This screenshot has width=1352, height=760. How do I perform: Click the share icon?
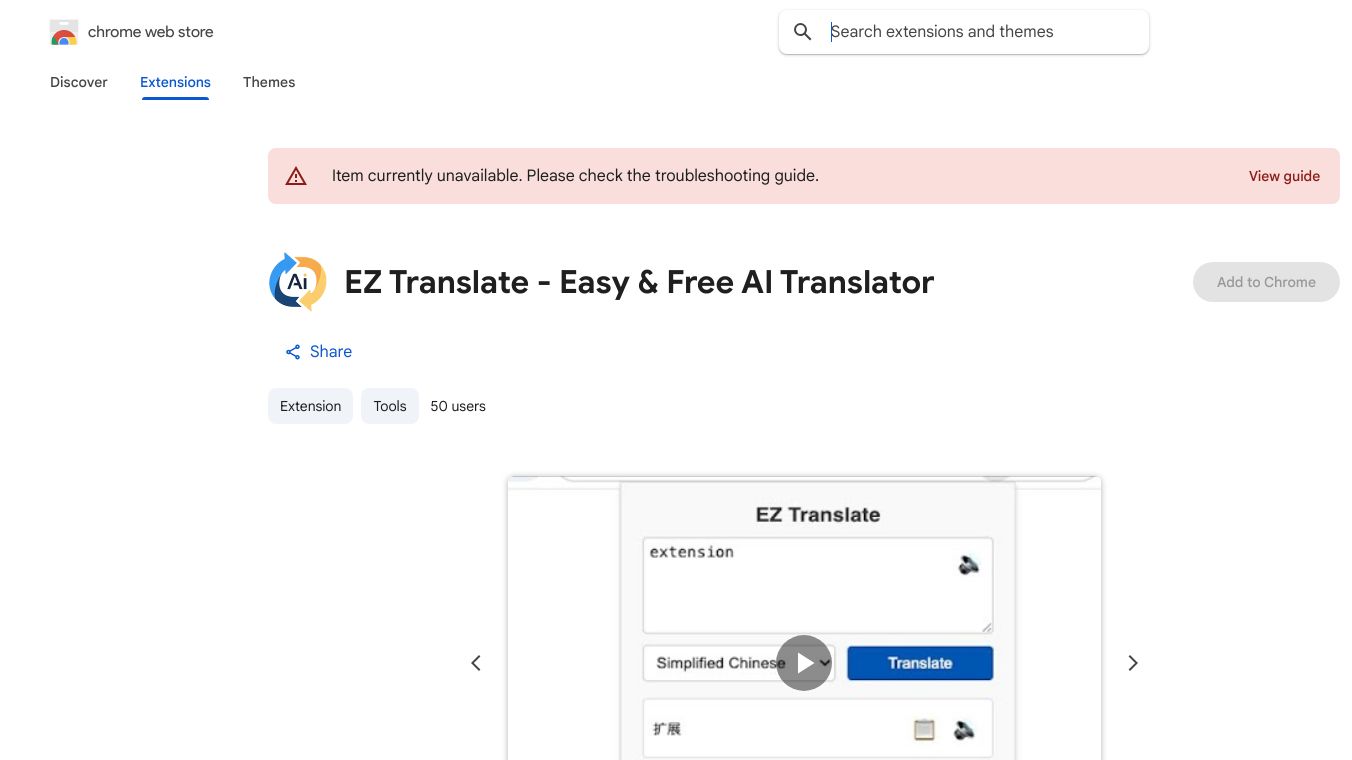click(293, 352)
